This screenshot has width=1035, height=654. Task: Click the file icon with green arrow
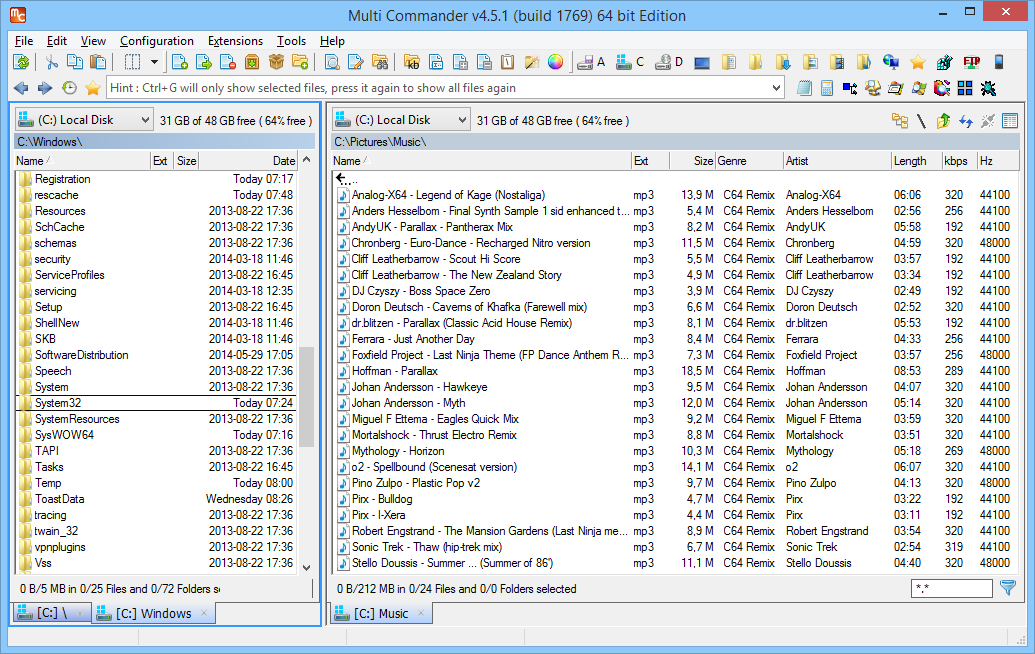pos(204,62)
